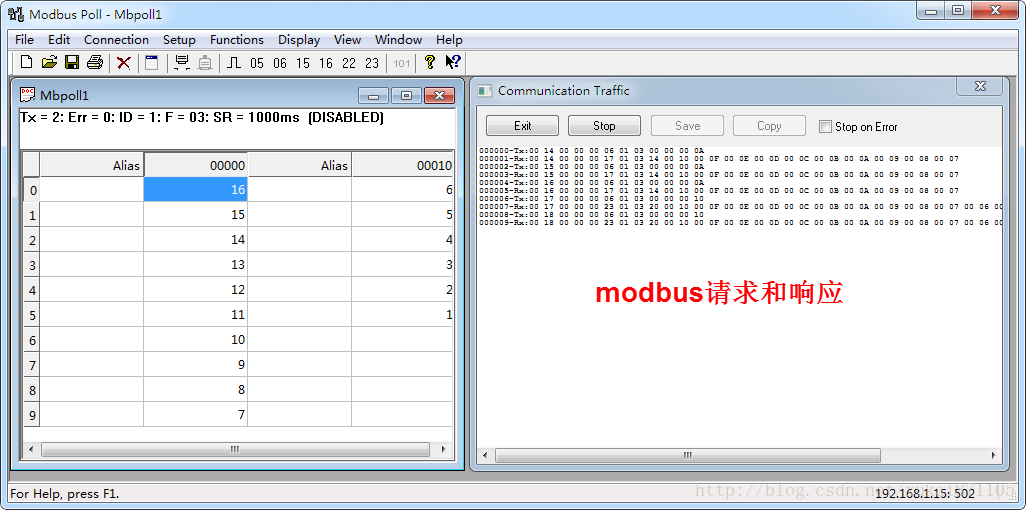Save the workspace with the floppy disk icon

(72, 63)
